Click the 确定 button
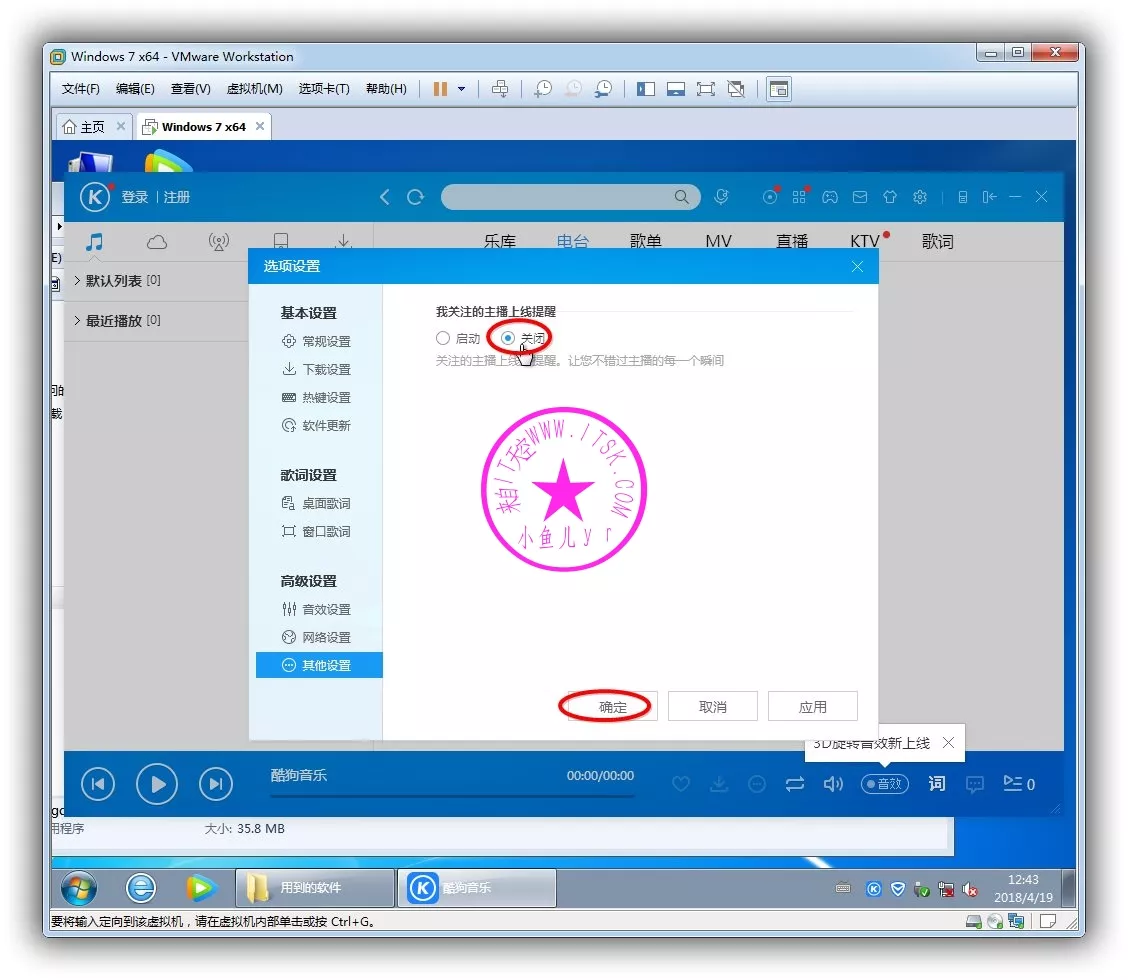The height and width of the screenshot is (980, 1128). 612,706
